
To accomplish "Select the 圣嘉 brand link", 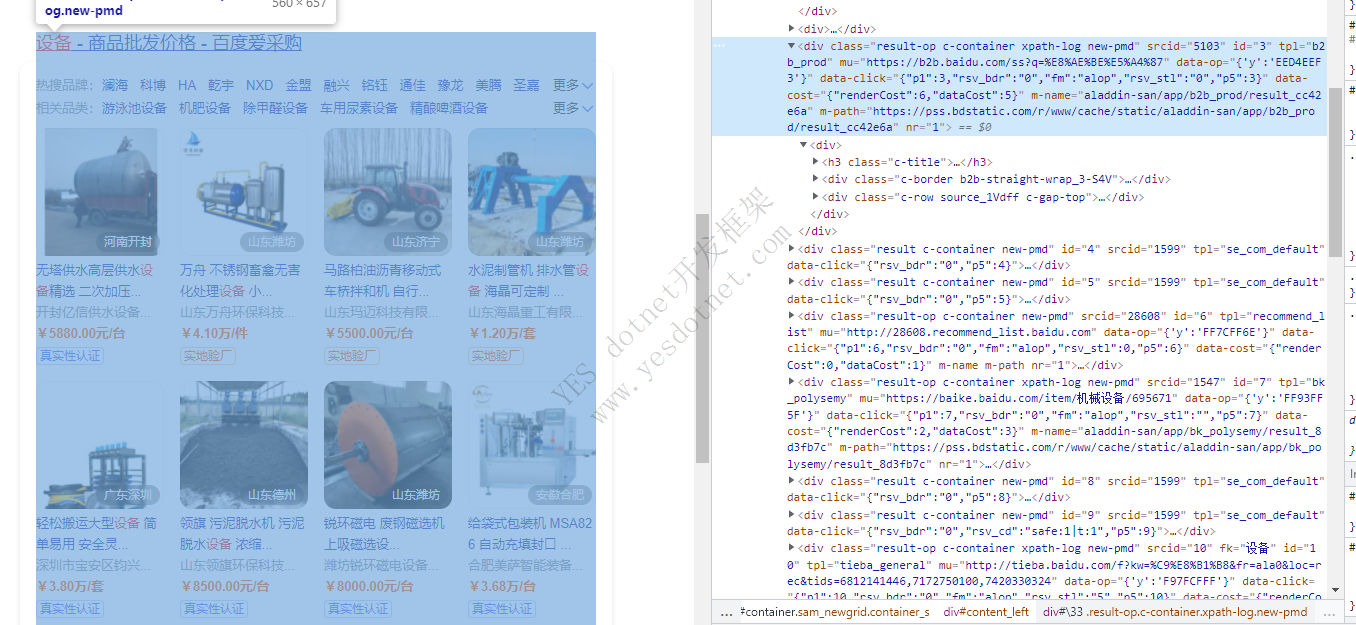I will (527, 86).
